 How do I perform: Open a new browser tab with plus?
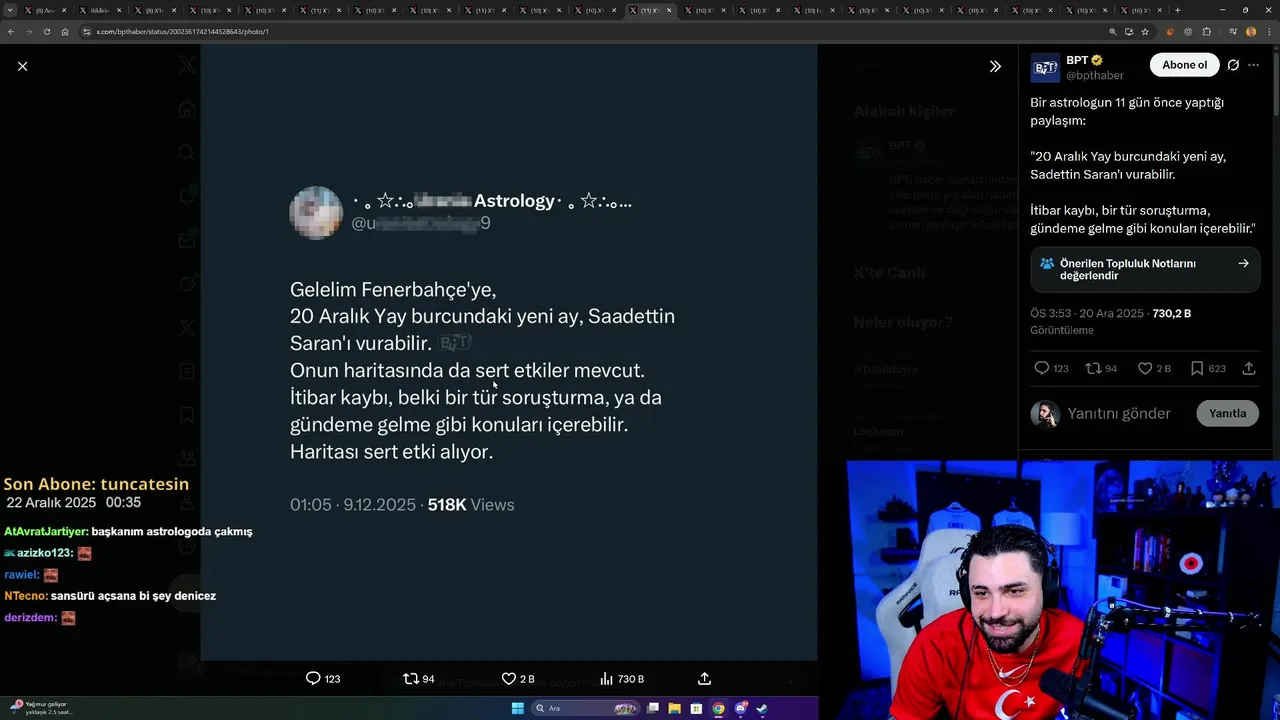point(1177,10)
